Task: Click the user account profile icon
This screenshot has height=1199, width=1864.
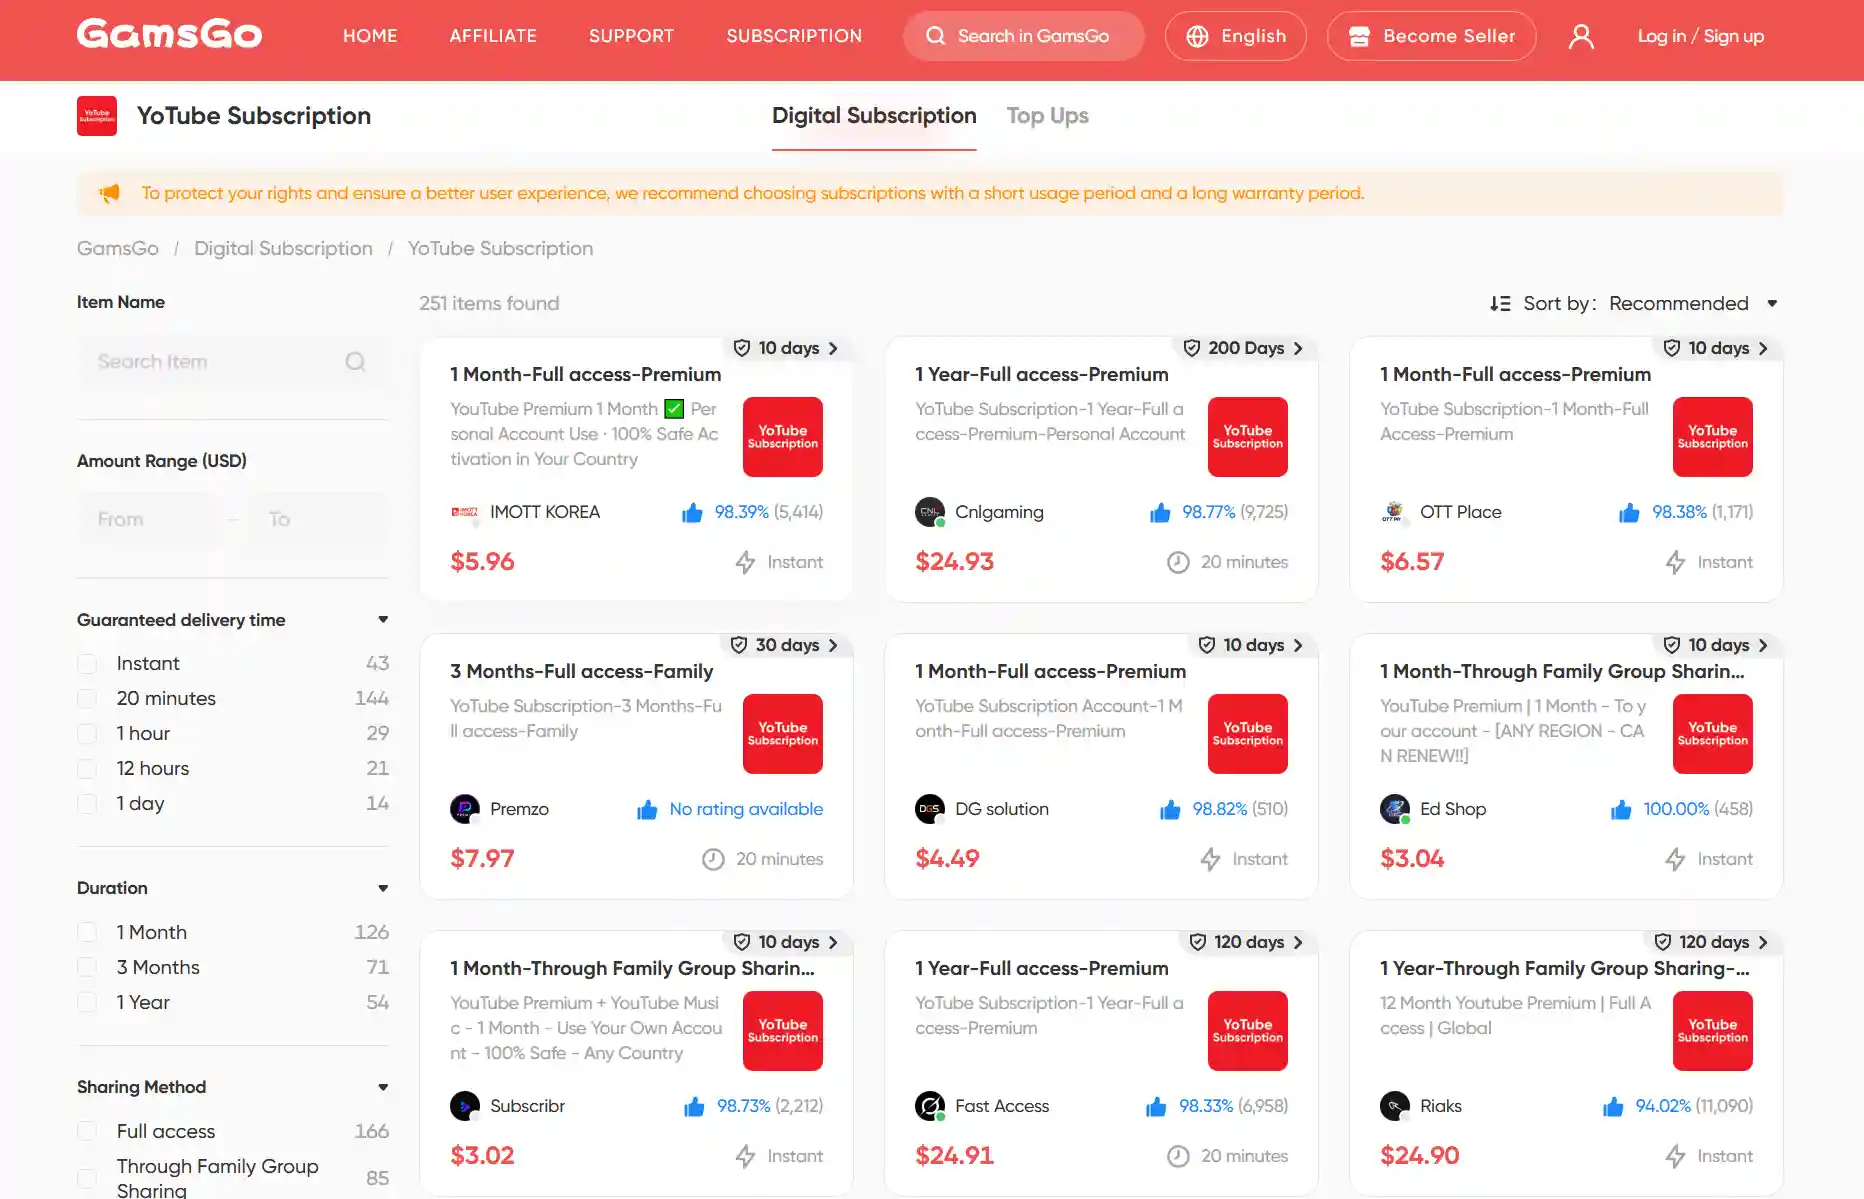Action: [1581, 36]
